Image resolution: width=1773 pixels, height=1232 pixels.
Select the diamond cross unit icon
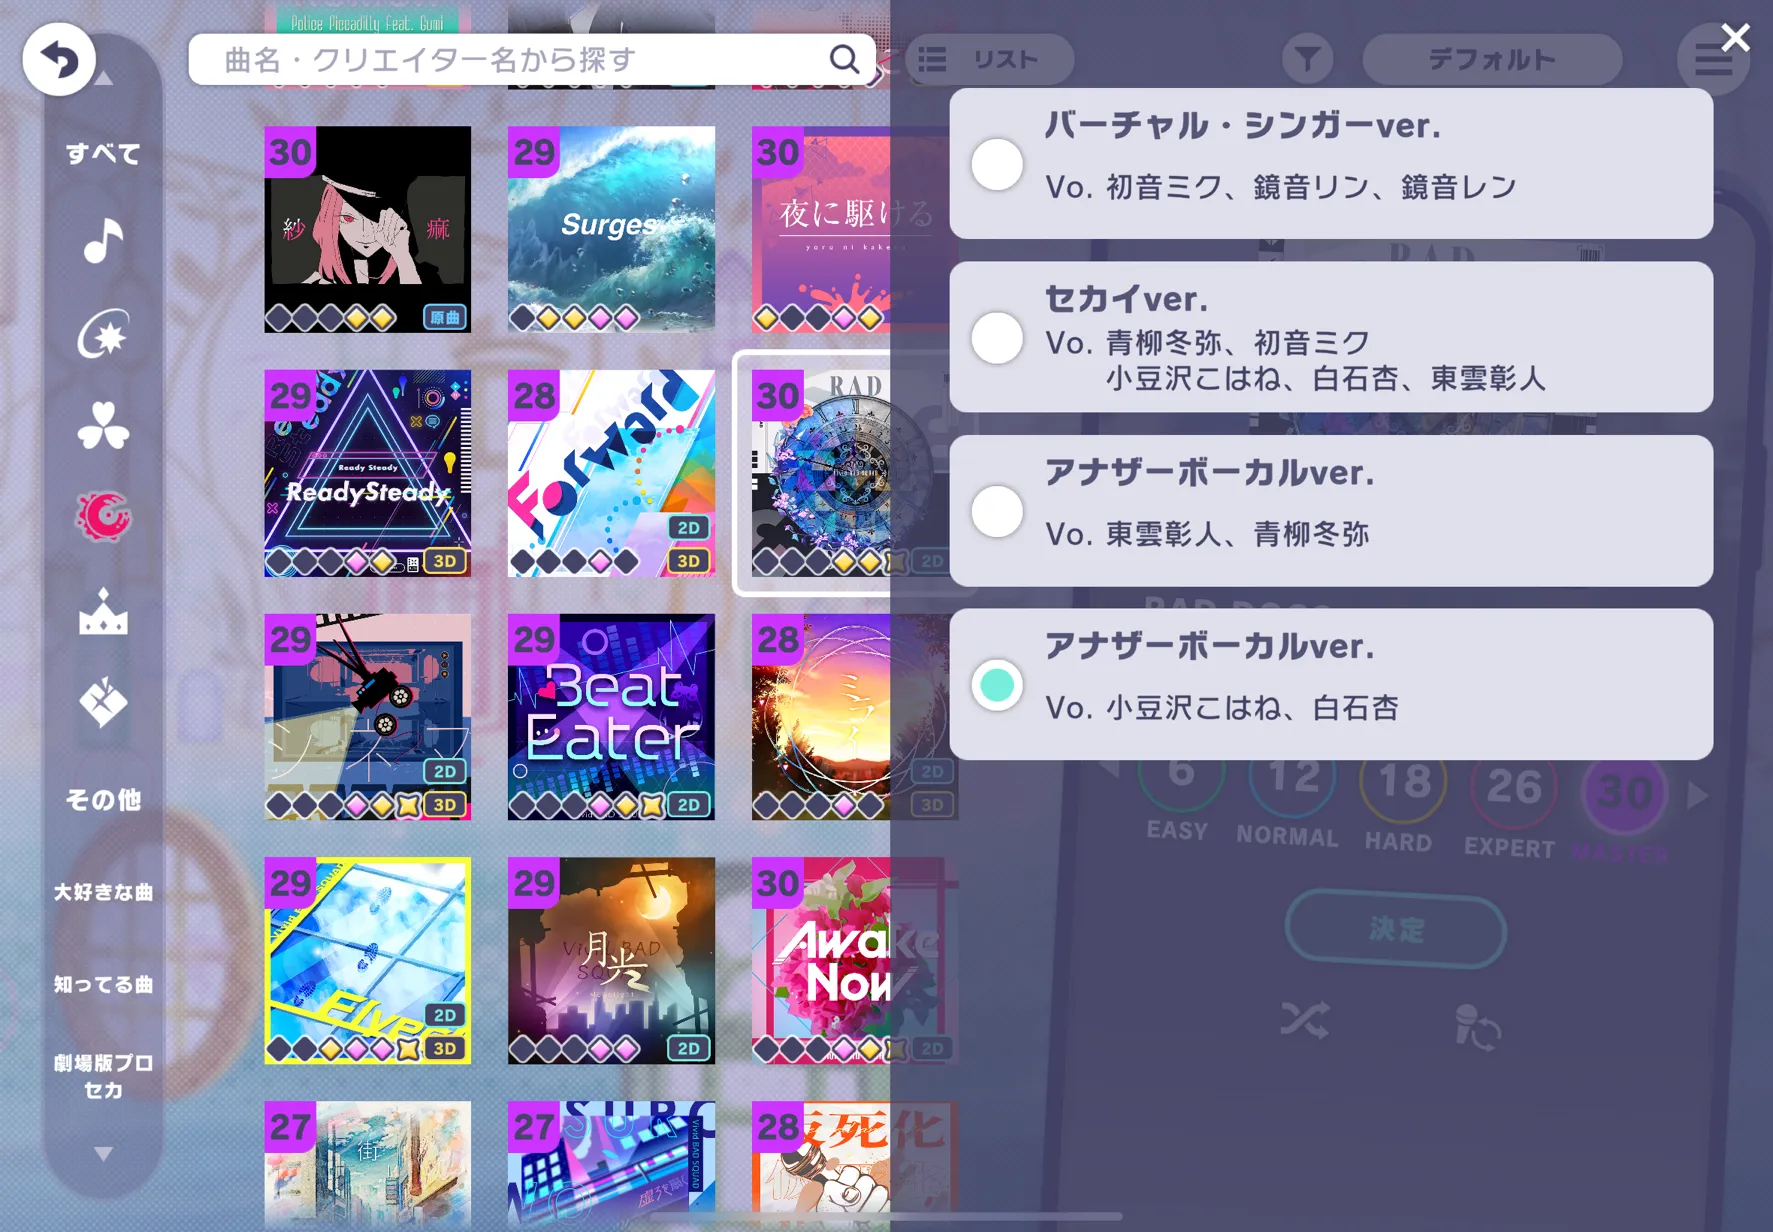pos(102,703)
